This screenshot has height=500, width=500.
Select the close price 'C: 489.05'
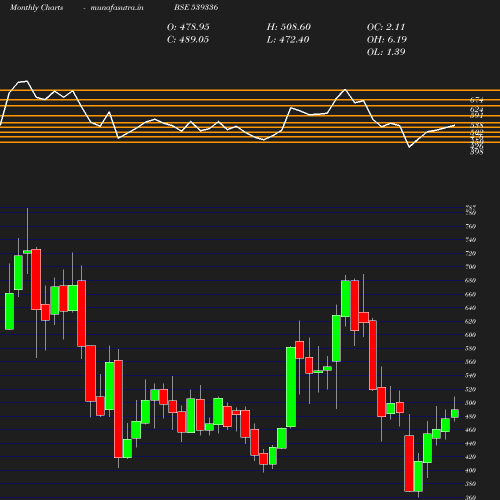(x=188, y=40)
